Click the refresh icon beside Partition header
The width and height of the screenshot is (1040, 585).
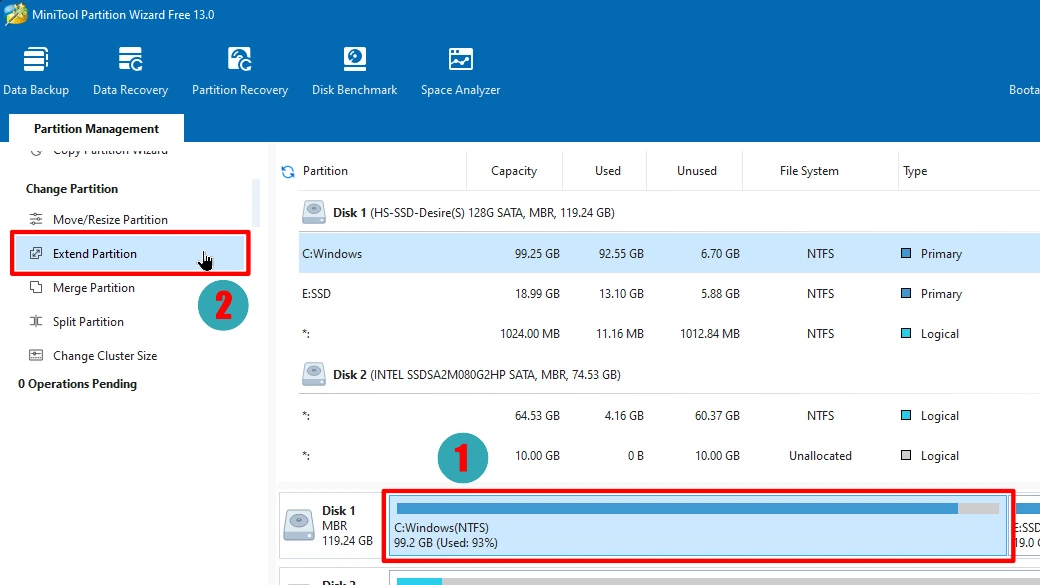[x=288, y=172]
